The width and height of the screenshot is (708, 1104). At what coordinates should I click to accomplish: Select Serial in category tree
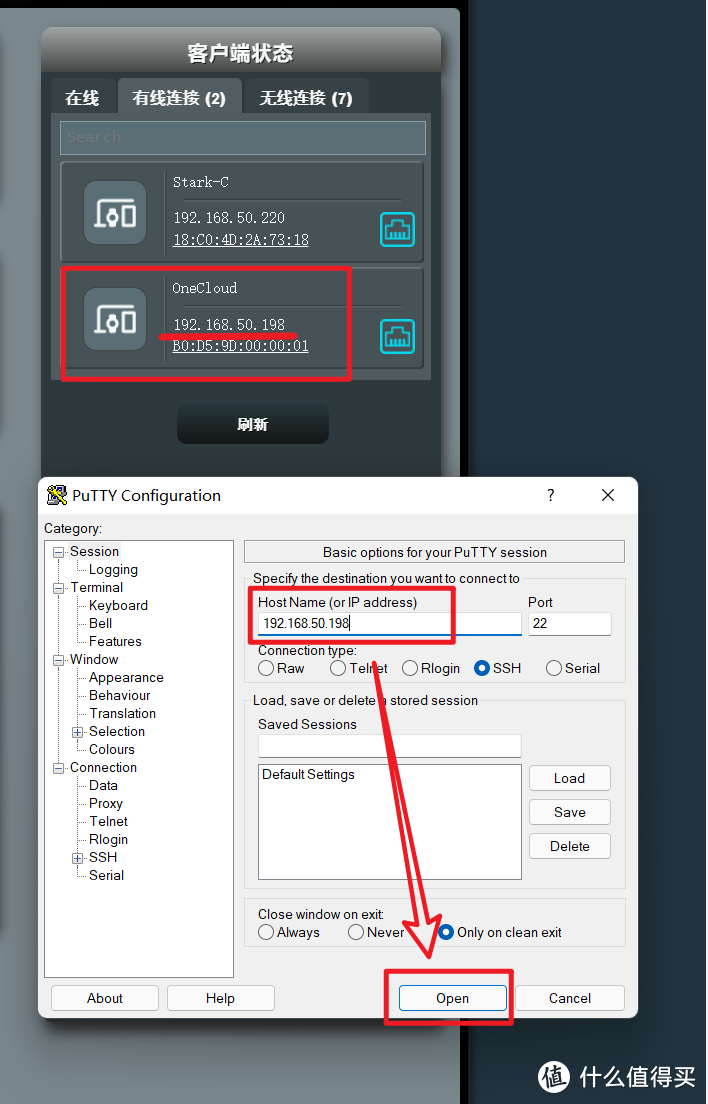(x=106, y=875)
